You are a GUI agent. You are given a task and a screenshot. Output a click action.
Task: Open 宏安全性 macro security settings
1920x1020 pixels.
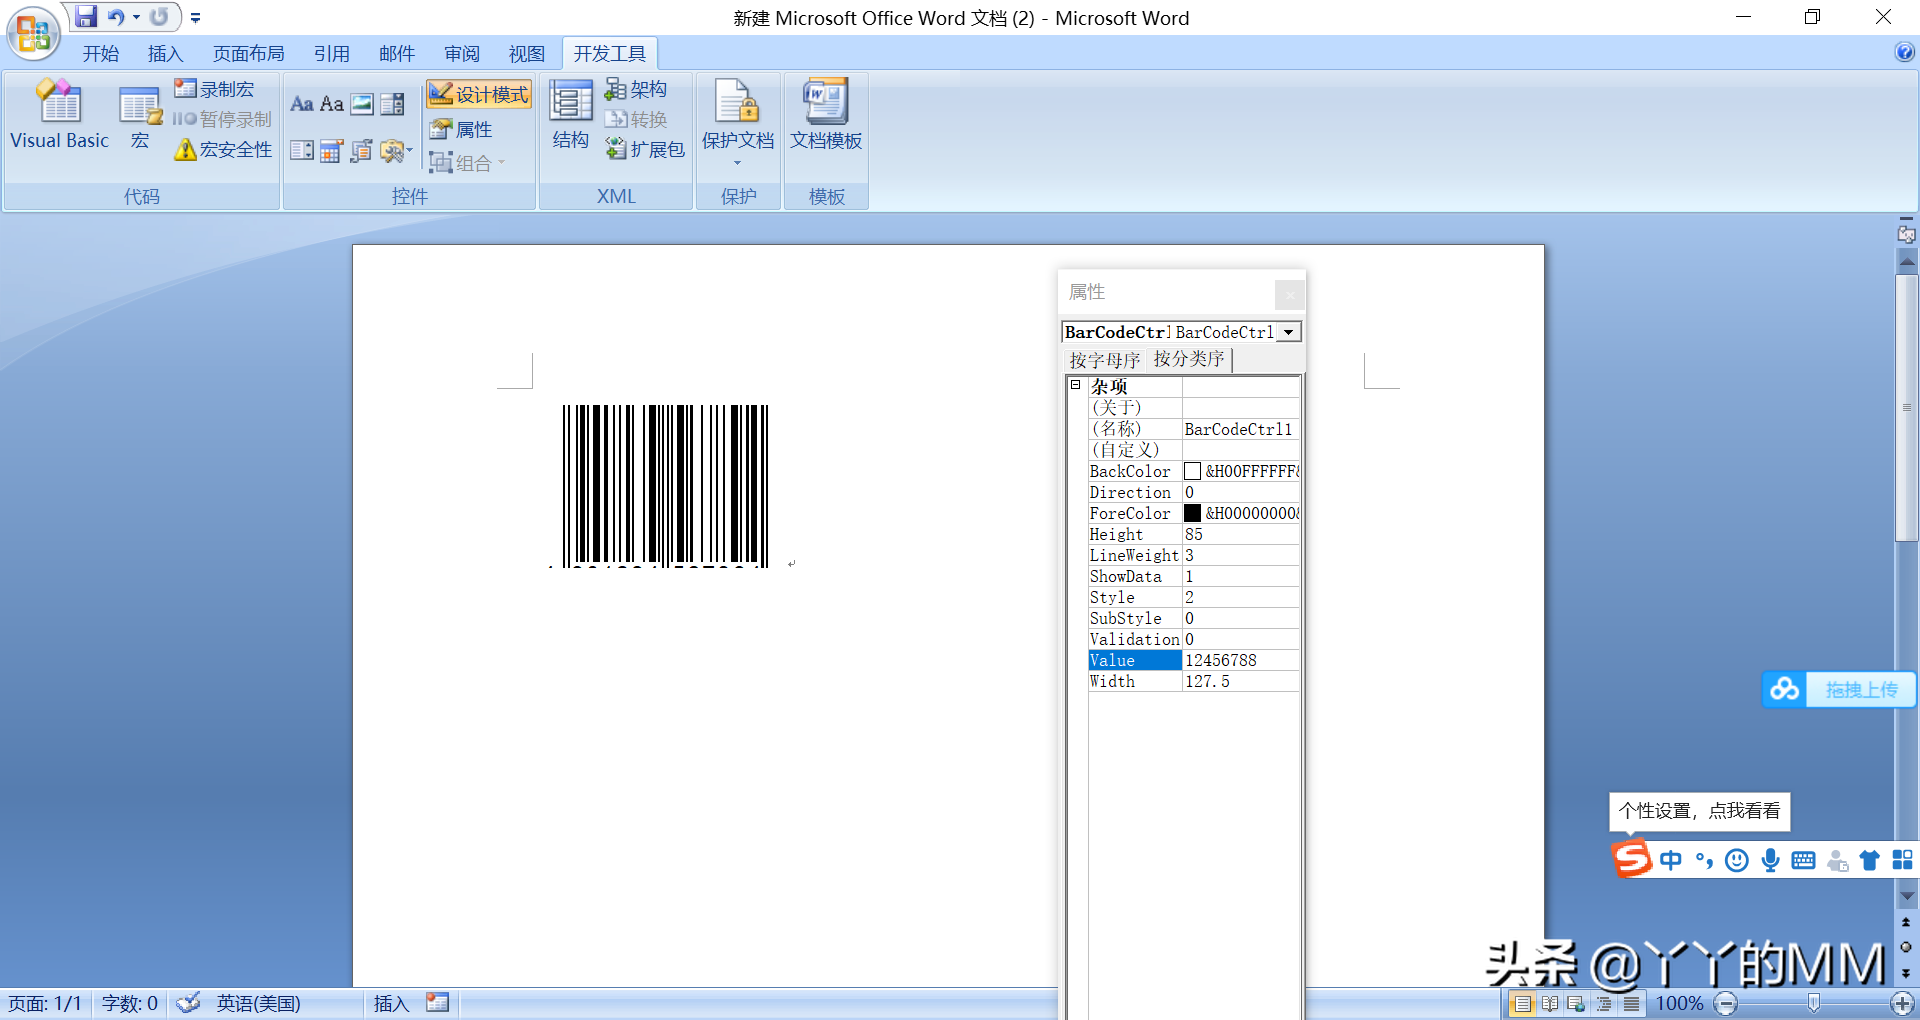pos(223,149)
